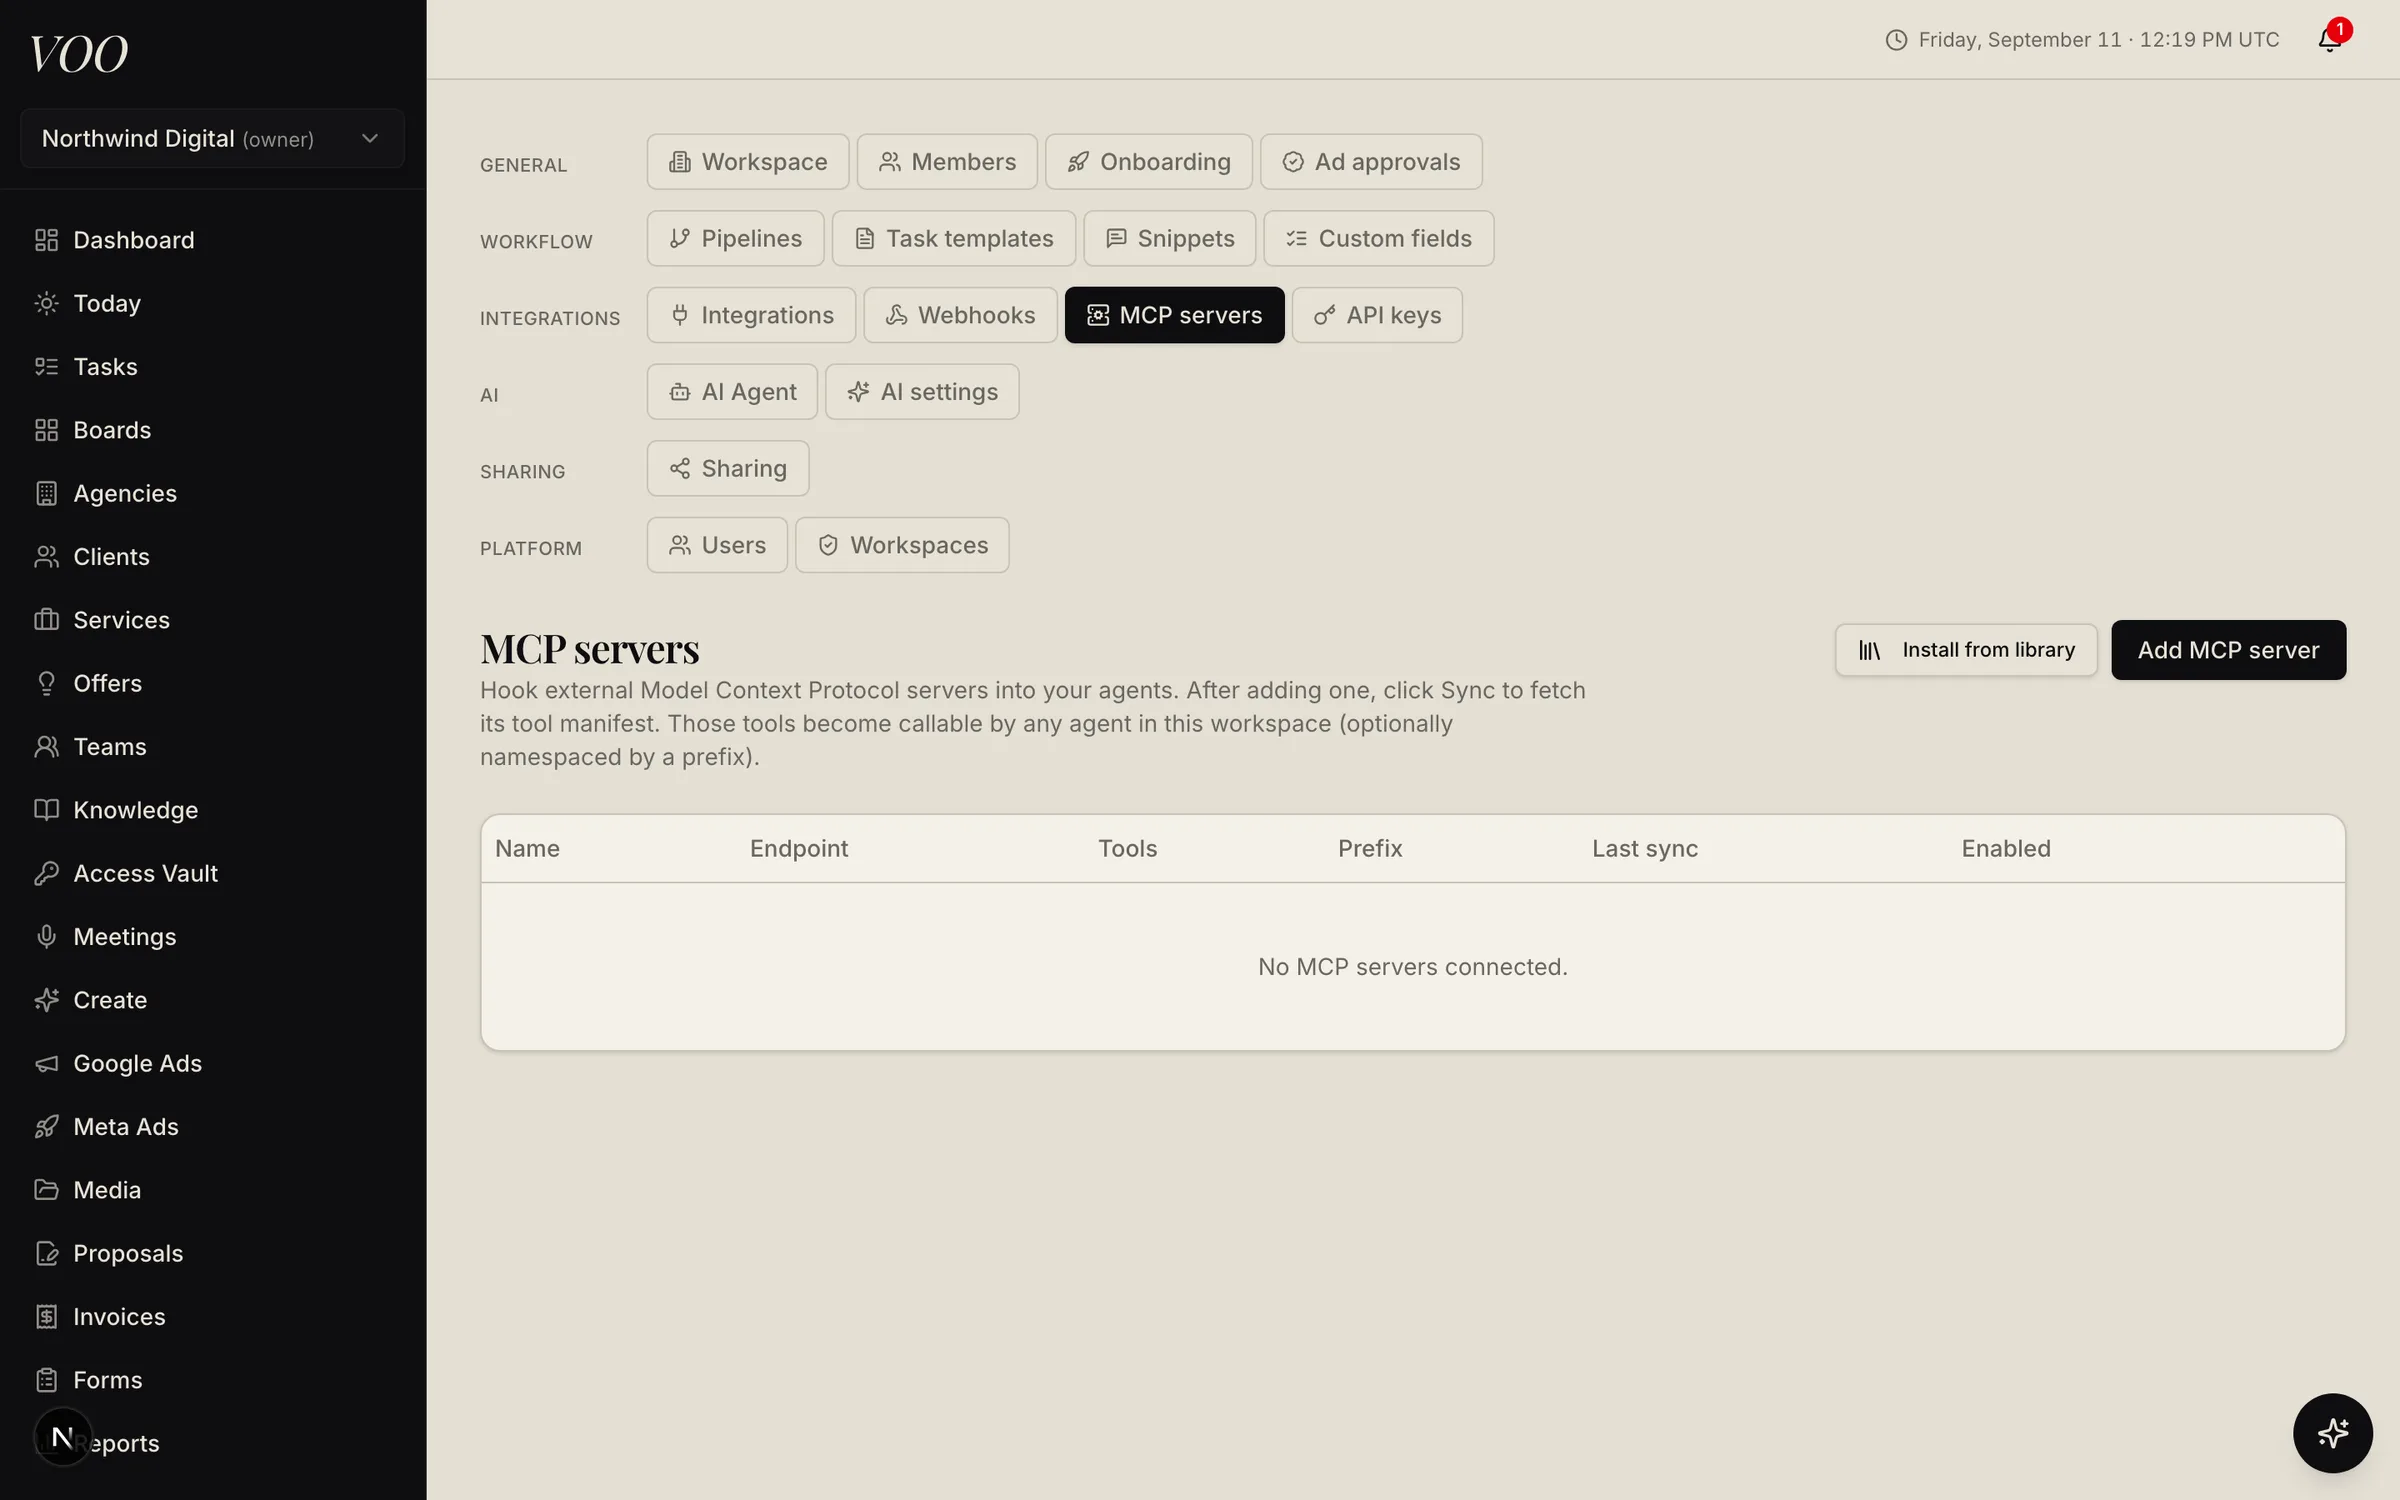This screenshot has width=2400, height=1500.
Task: Click the Tools column header
Action: [x=1127, y=848]
